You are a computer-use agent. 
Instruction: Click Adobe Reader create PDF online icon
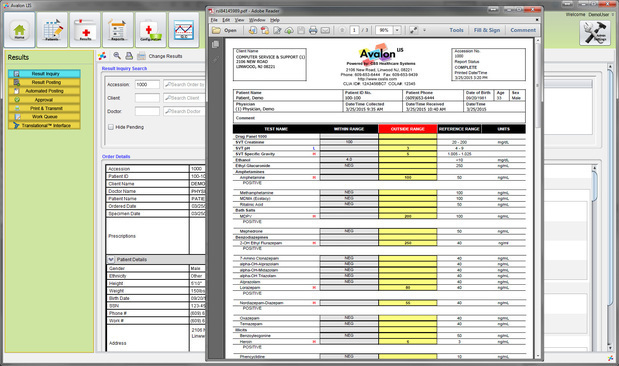pyautogui.click(x=252, y=30)
